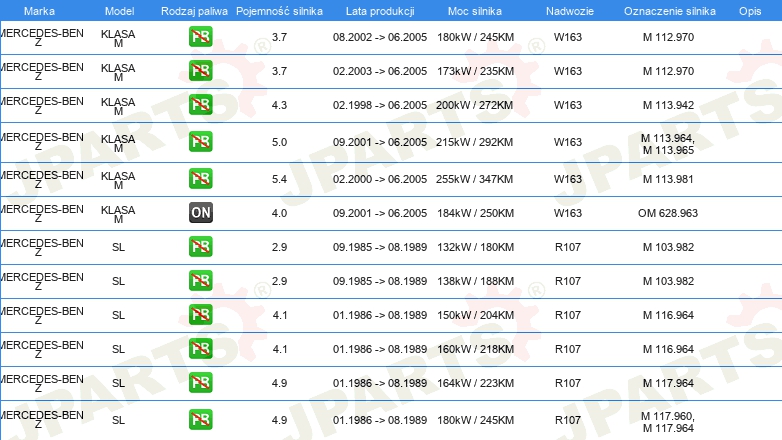Click engine capacity 4.0
The image size is (782, 440).
click(279, 213)
